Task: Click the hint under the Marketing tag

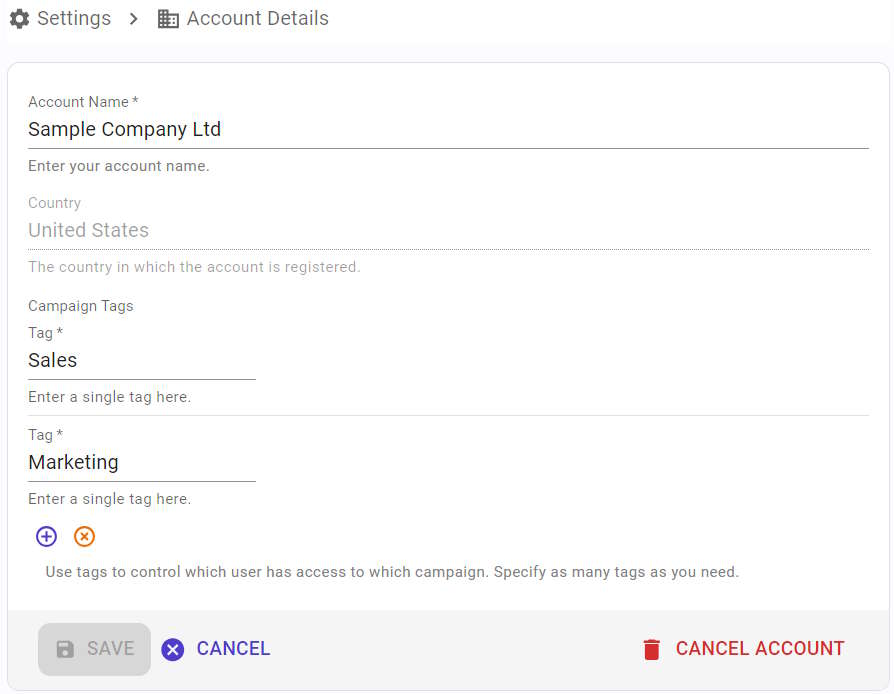Action: tap(109, 499)
